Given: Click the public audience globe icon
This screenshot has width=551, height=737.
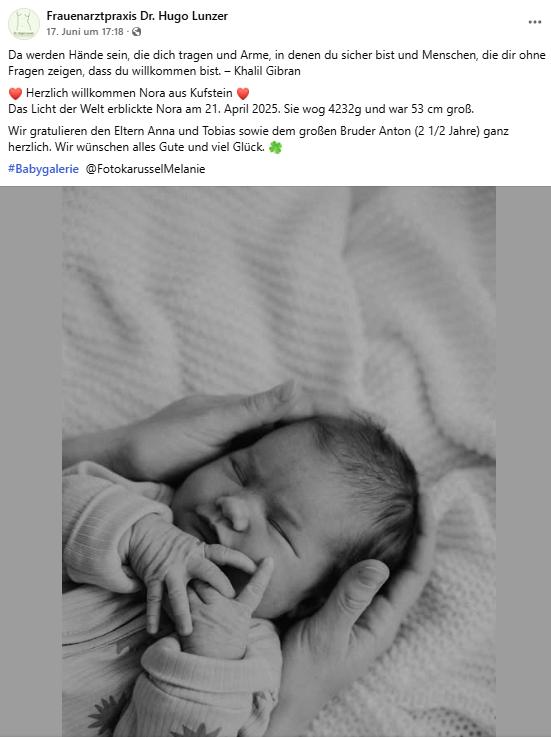Looking at the screenshot, I should (x=136, y=32).
